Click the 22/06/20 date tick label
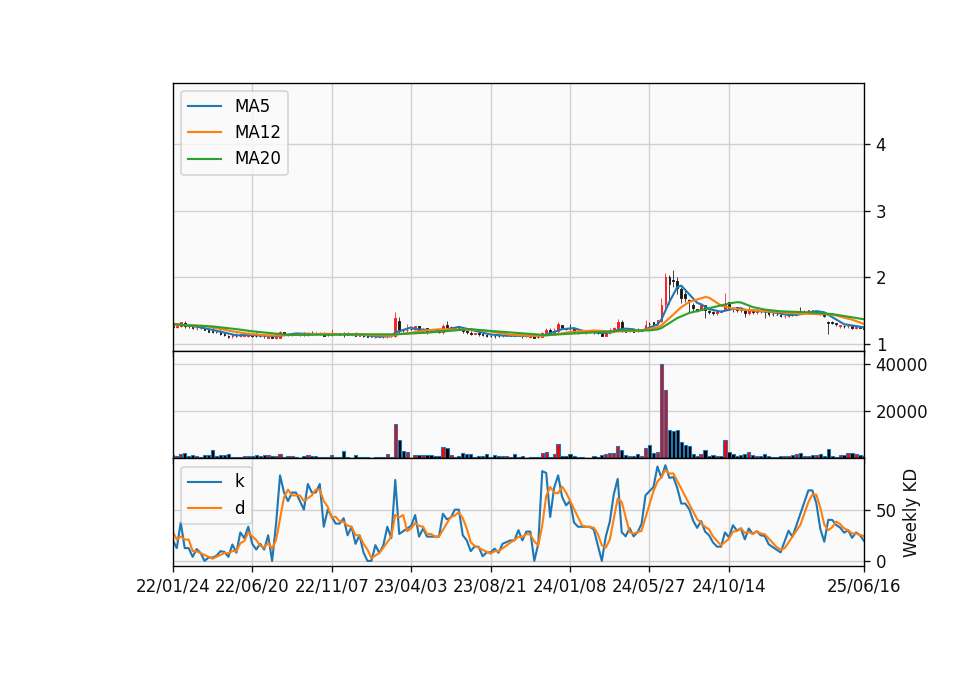This screenshot has width=960, height=690. [252, 586]
